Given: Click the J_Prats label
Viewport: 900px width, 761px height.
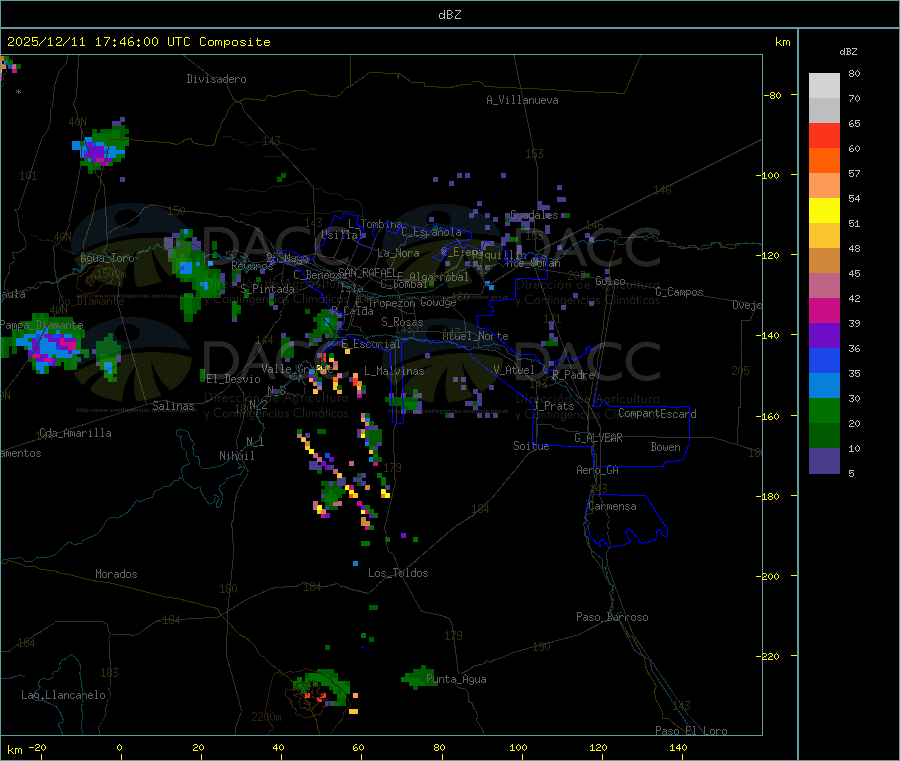Looking at the screenshot, I should click(554, 406).
